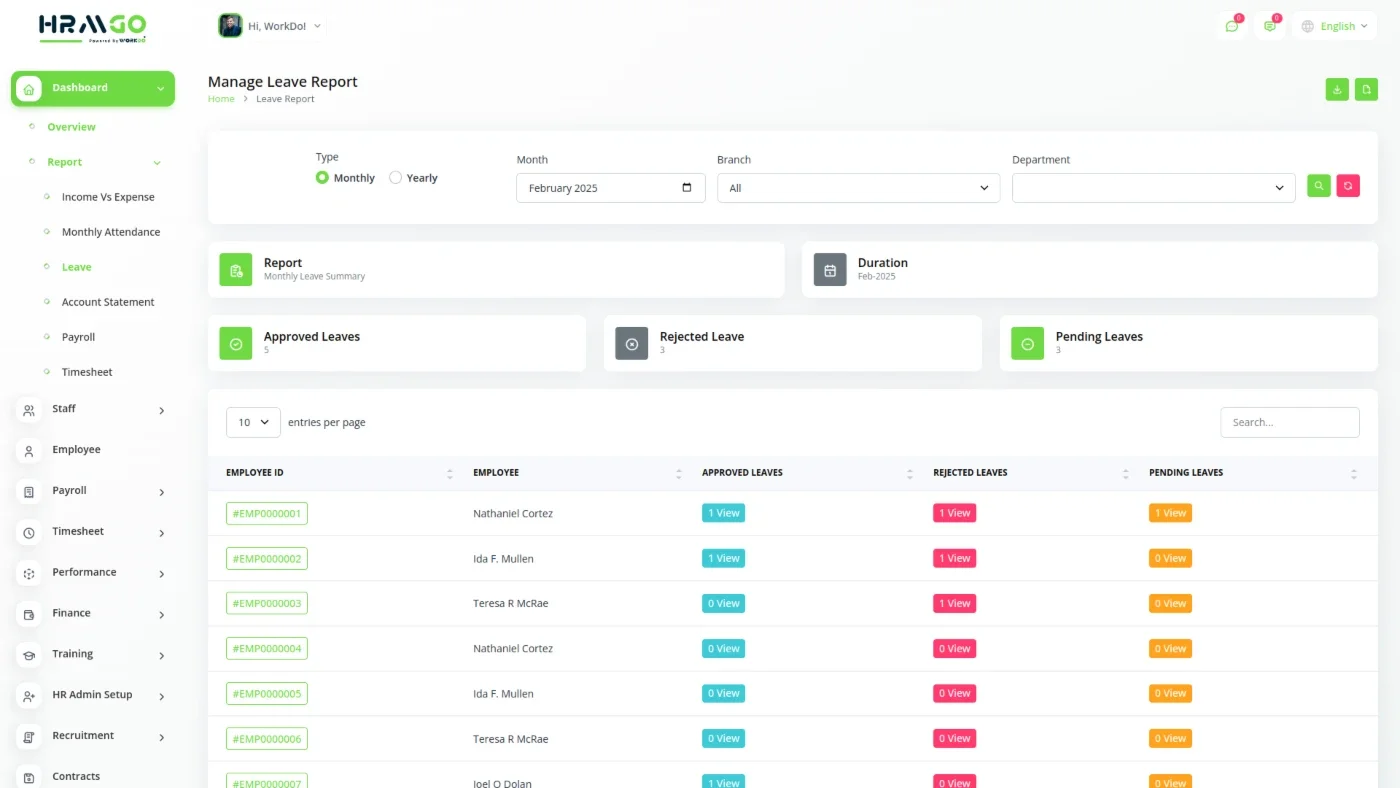Click the export file icon at top right

click(x=1366, y=89)
